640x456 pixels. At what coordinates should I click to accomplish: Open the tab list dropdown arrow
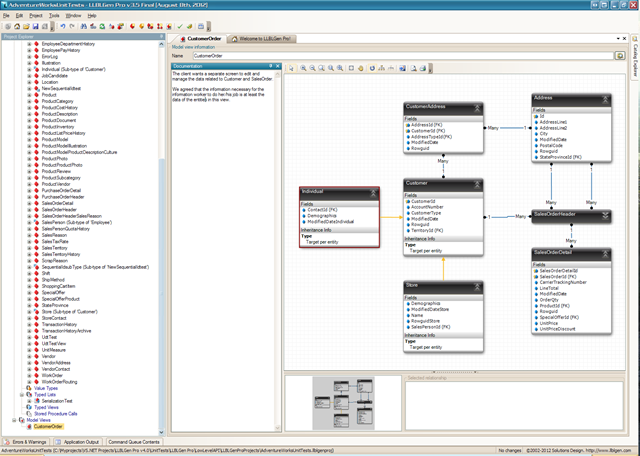pos(618,38)
